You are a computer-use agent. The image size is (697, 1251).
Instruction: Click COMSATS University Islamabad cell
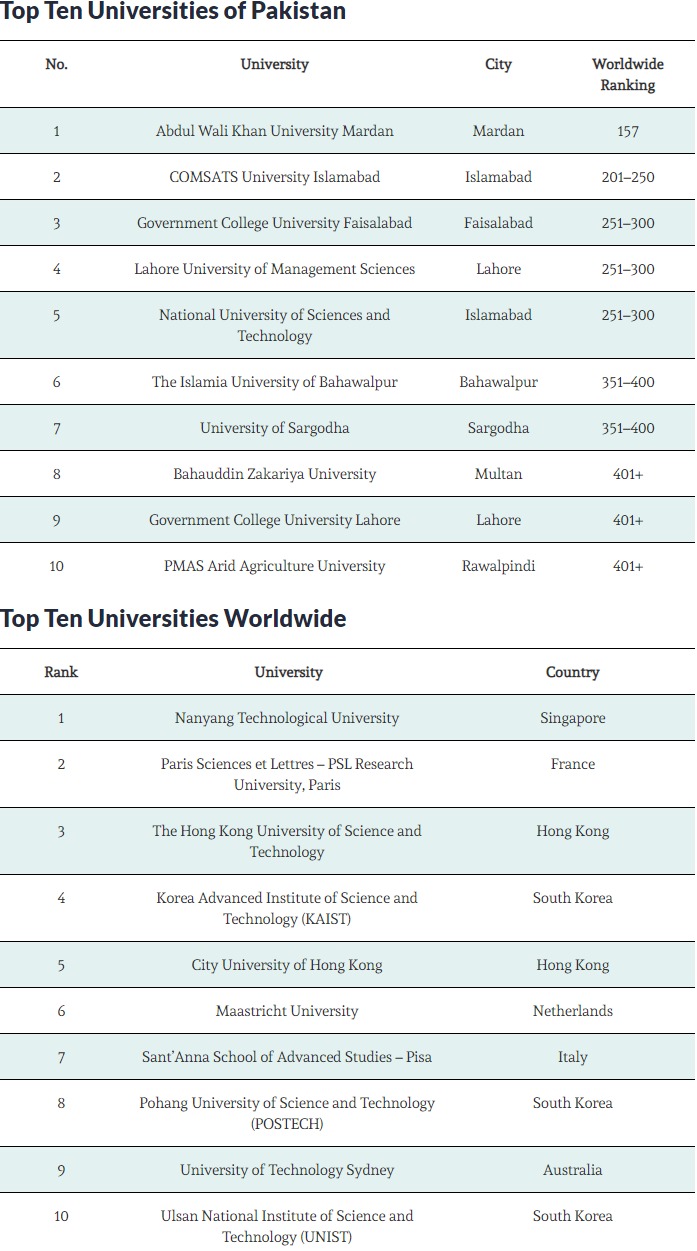pyautogui.click(x=275, y=177)
